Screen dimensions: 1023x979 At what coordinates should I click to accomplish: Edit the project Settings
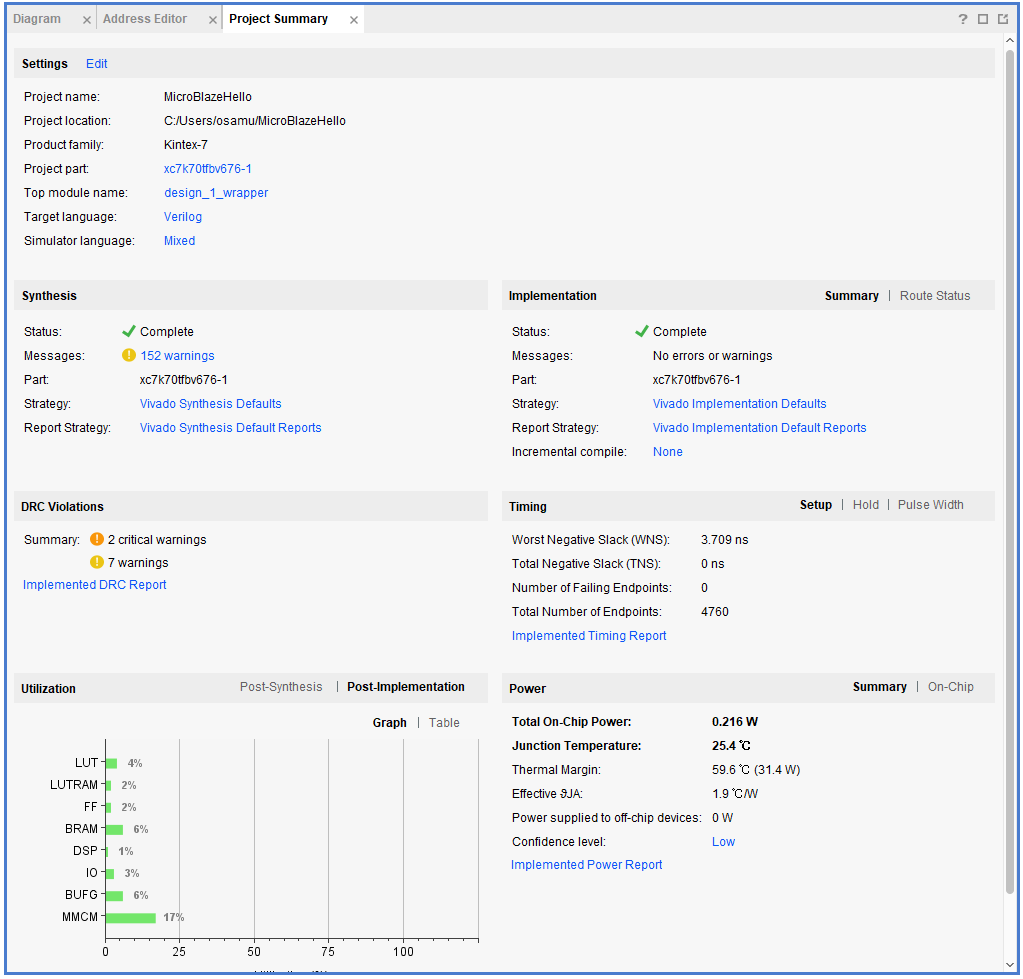point(96,64)
